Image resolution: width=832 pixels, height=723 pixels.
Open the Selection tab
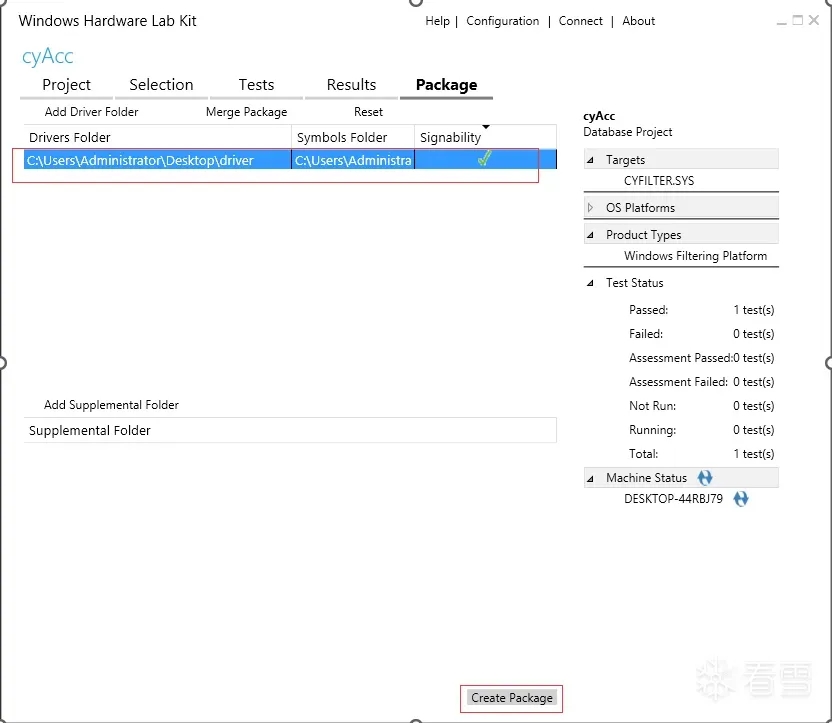(161, 85)
